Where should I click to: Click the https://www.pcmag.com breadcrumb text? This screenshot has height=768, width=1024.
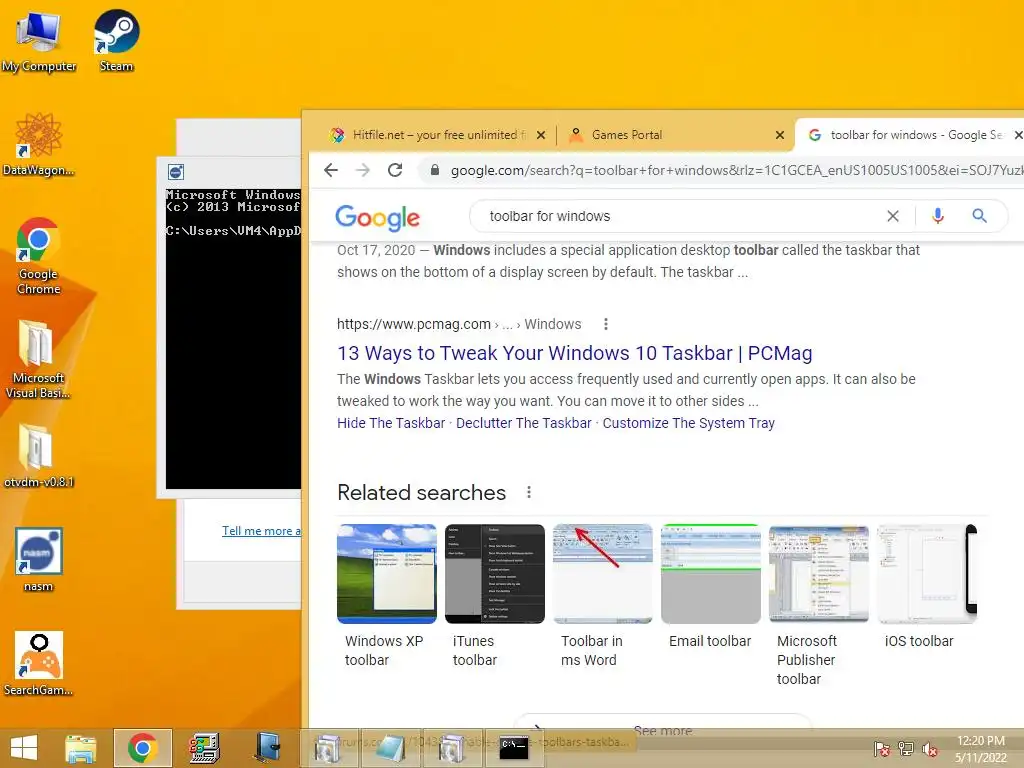[414, 324]
